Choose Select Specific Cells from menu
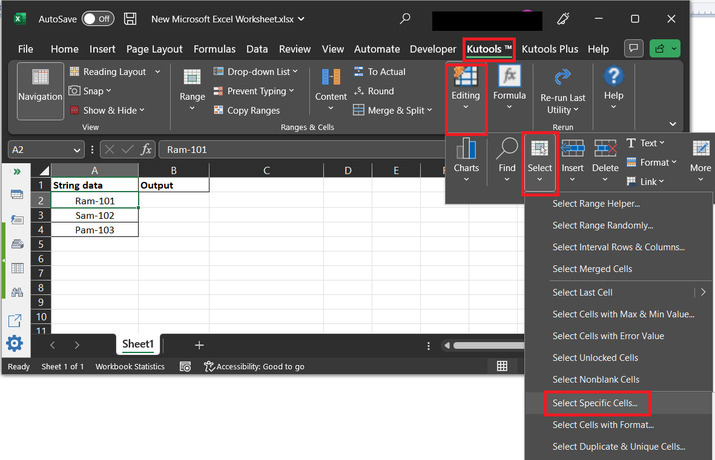Viewport: 715px width, 460px height. point(594,403)
